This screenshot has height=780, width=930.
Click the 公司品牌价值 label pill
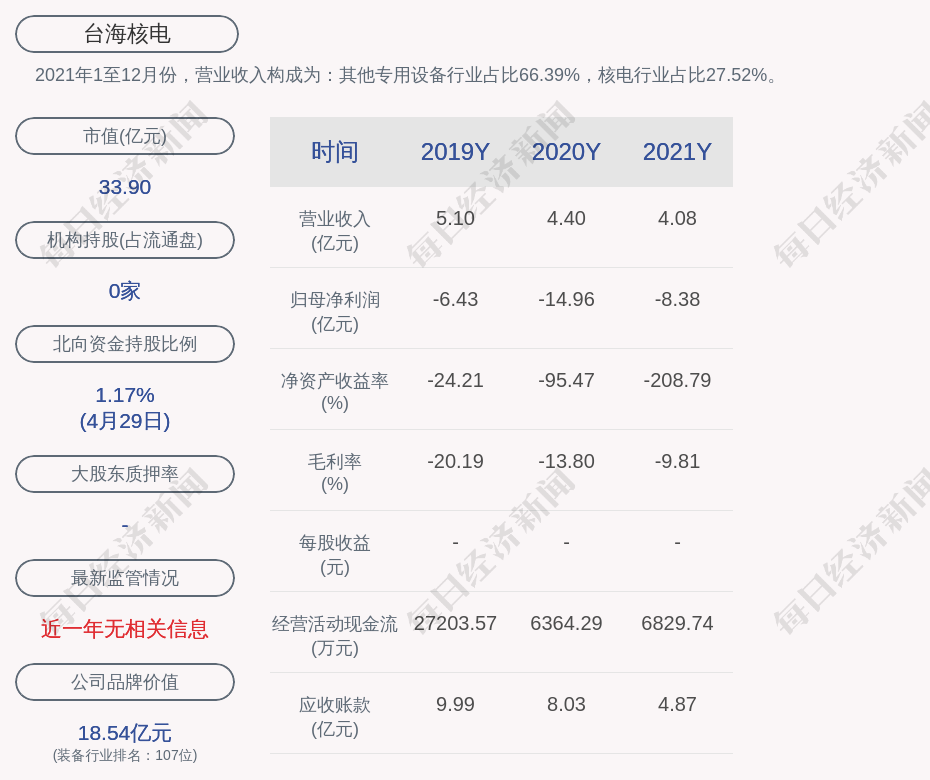[x=125, y=682]
